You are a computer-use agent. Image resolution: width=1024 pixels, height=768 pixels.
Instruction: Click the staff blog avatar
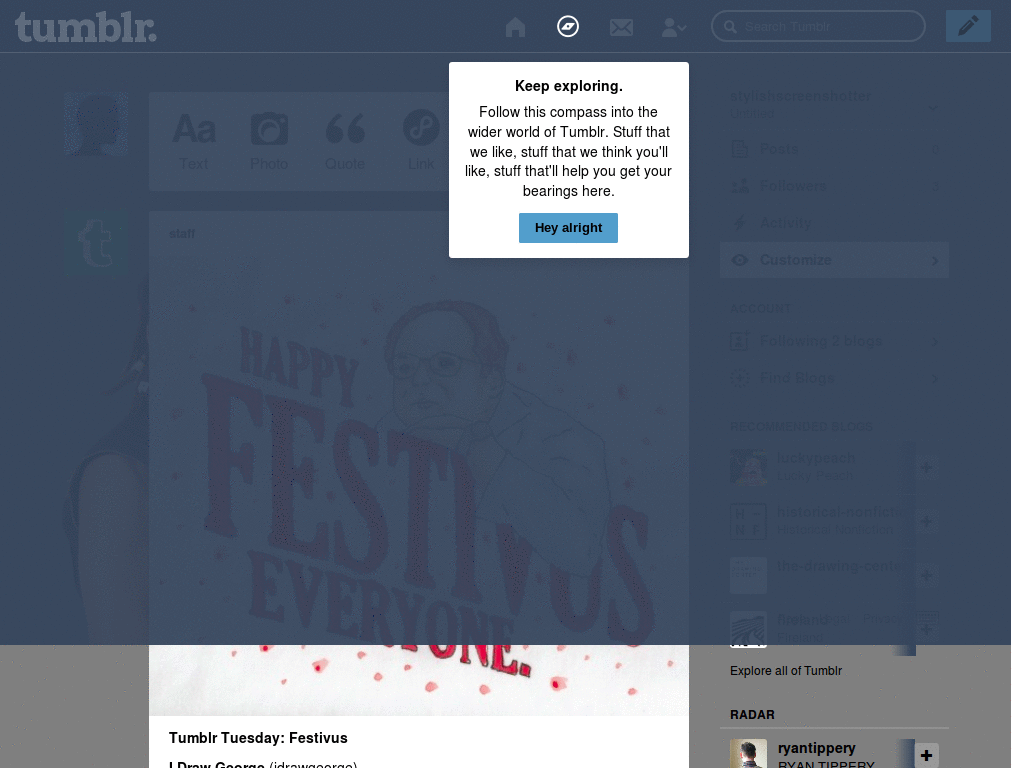[96, 243]
